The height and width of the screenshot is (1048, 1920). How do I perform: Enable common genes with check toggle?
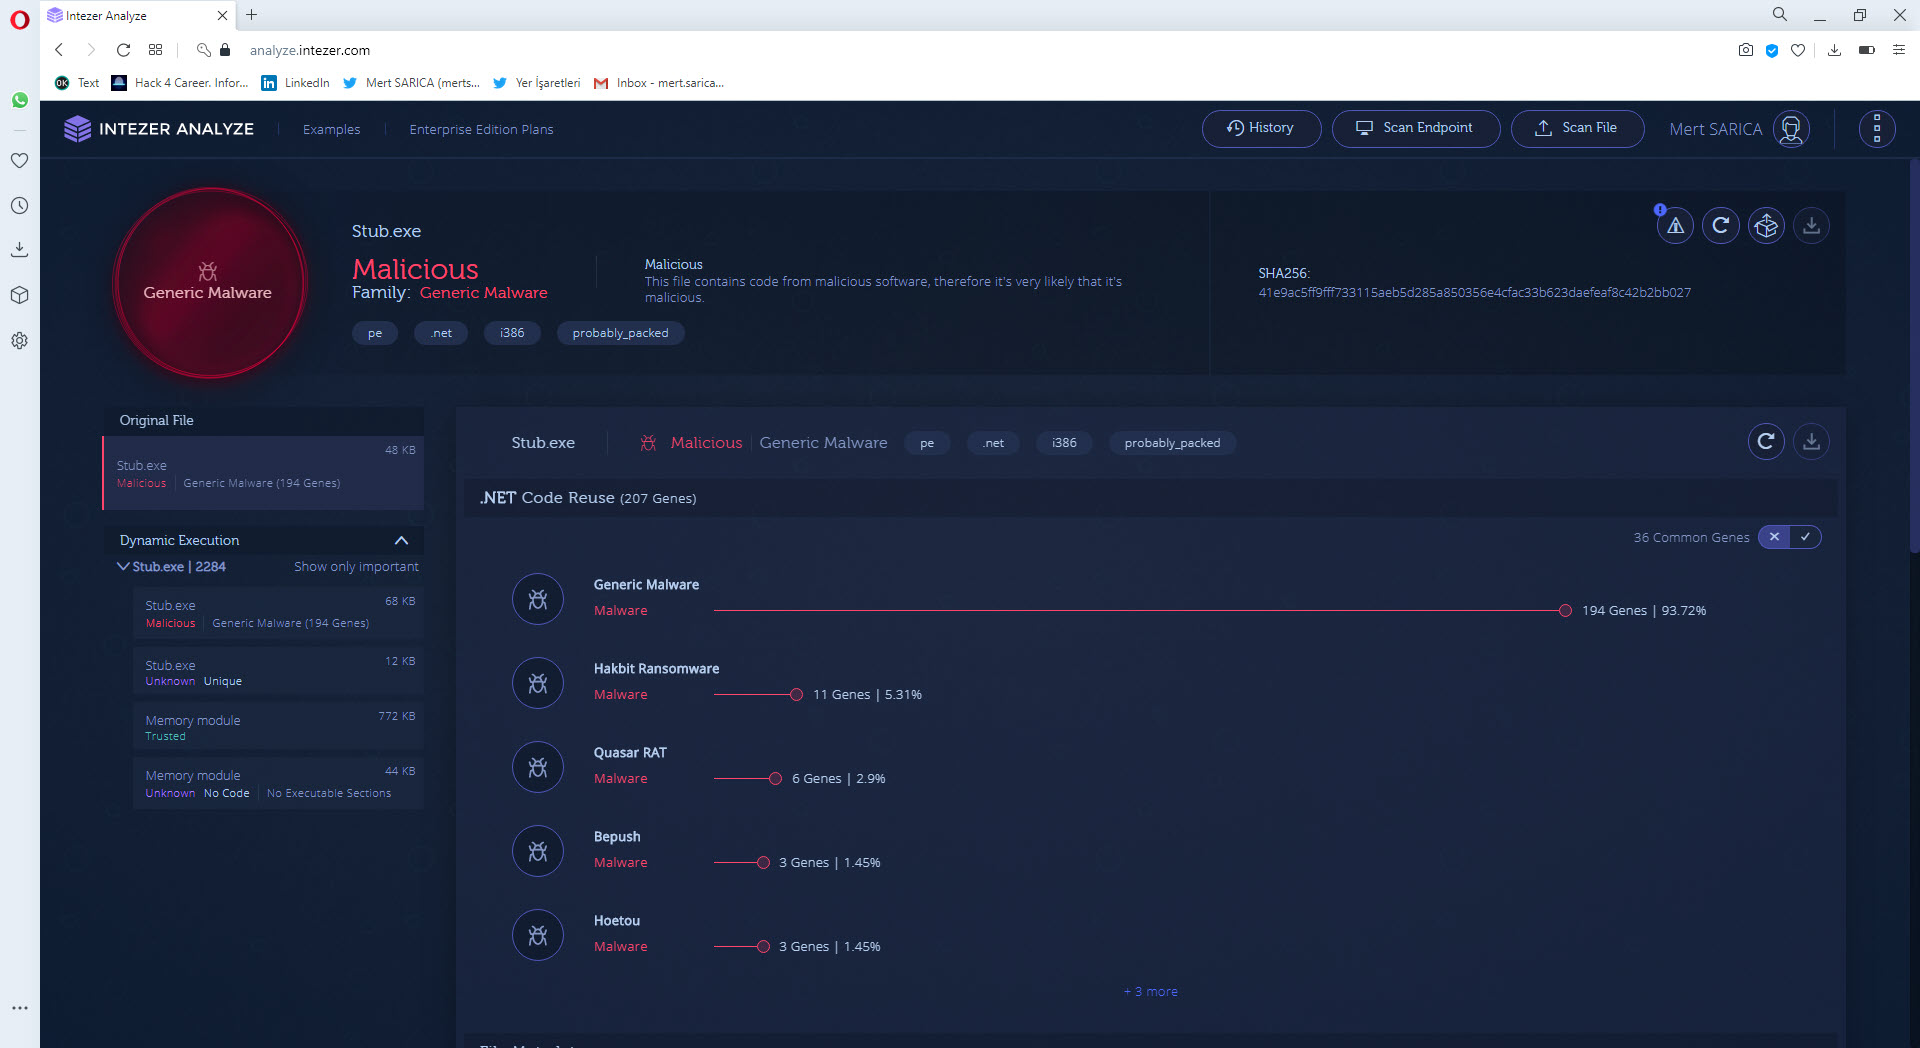coord(1805,537)
